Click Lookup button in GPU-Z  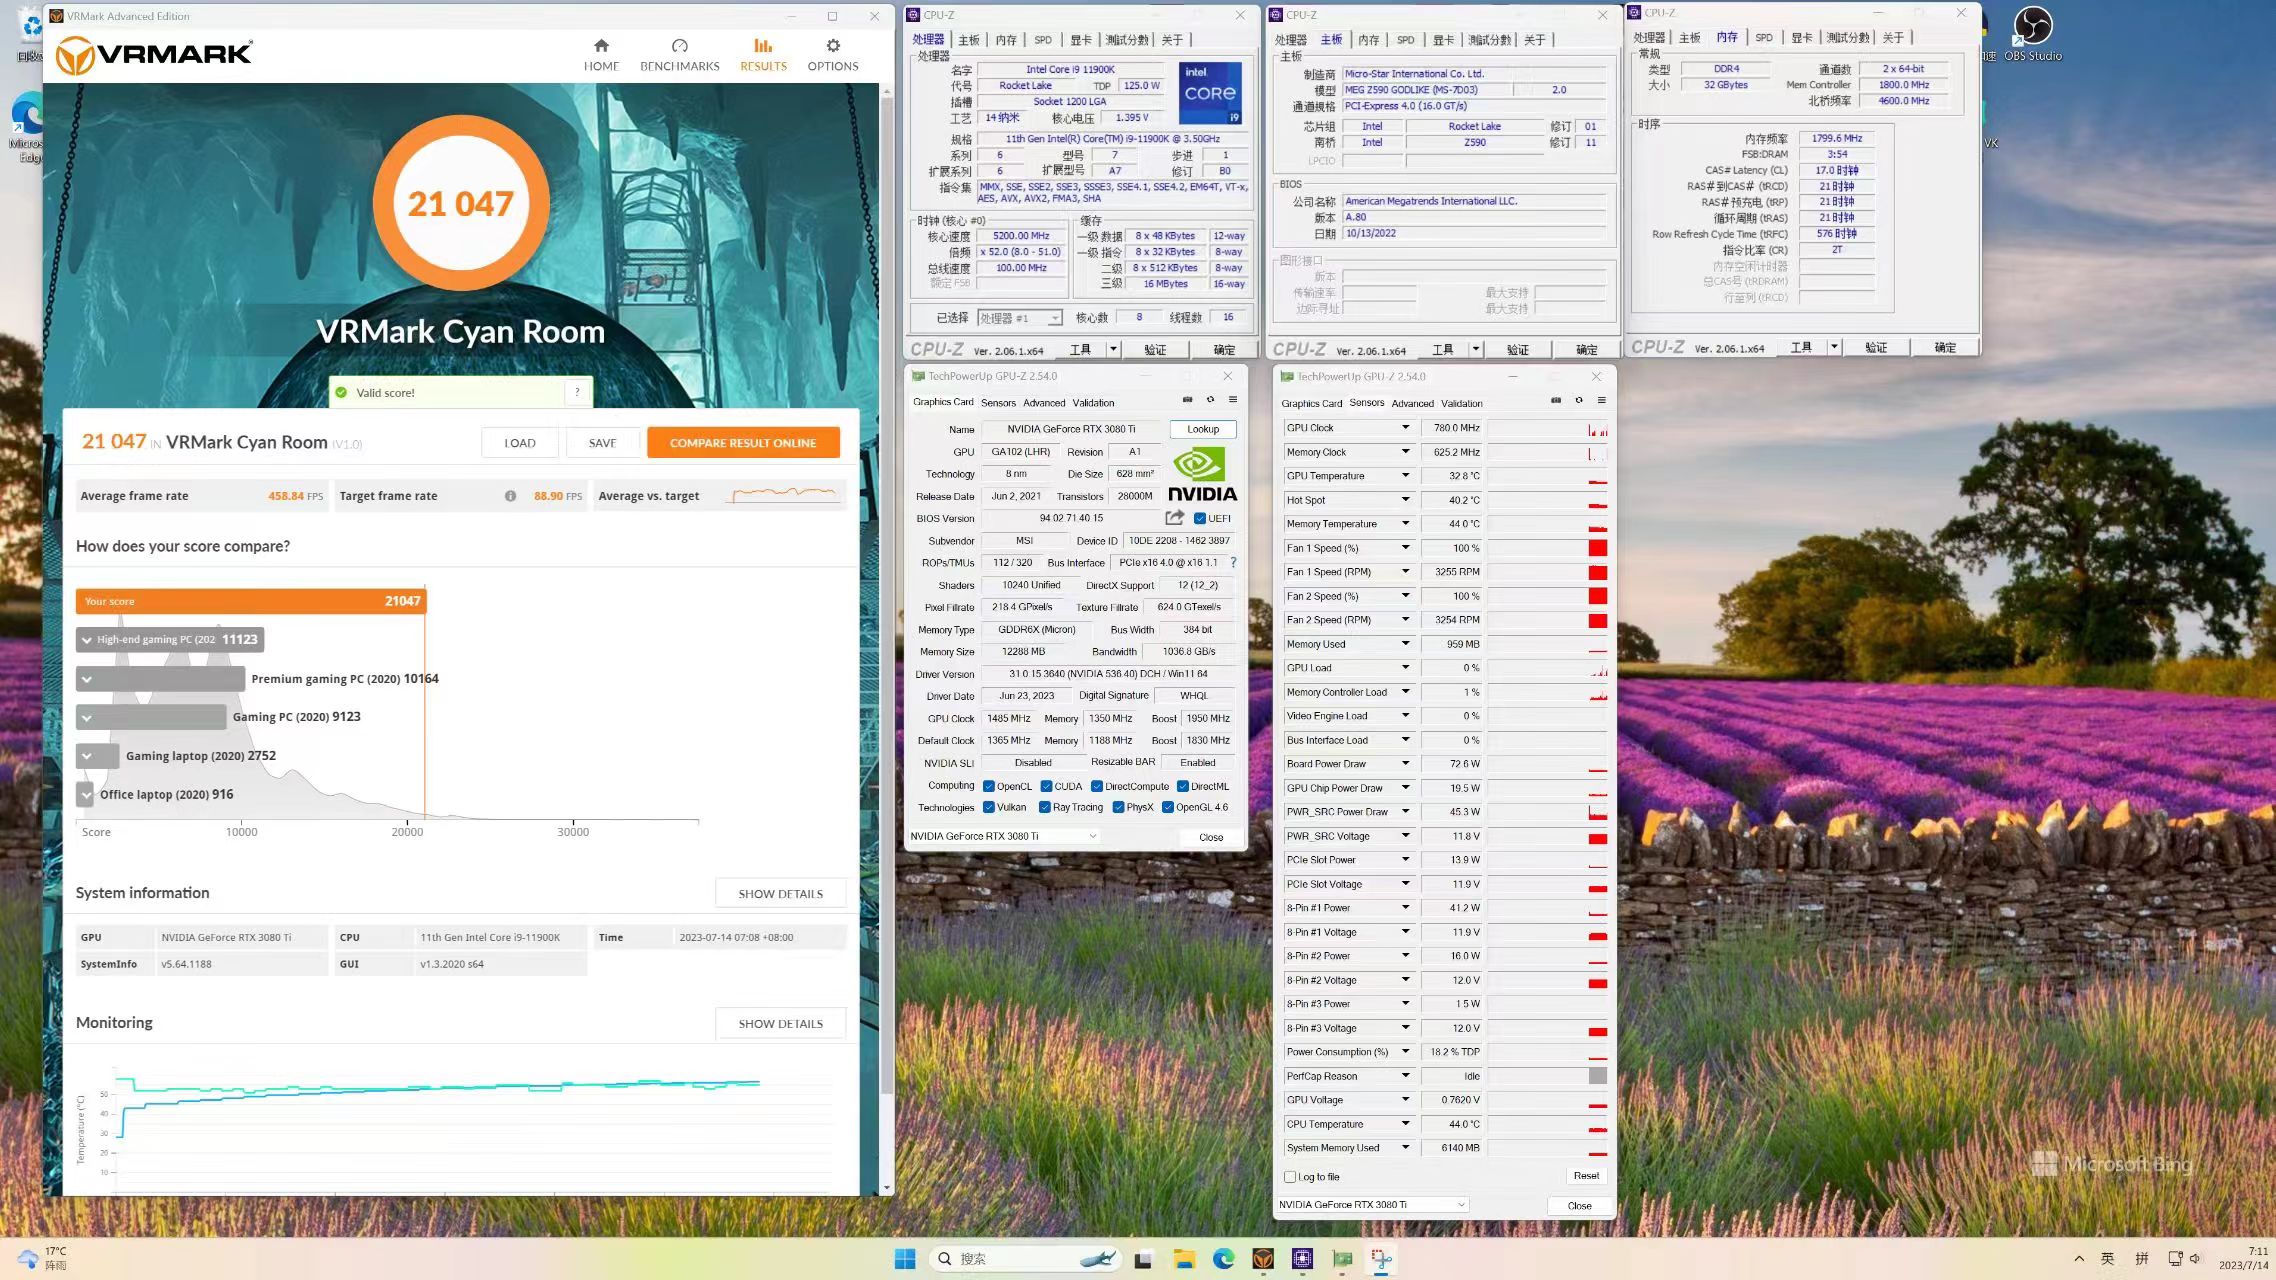click(x=1203, y=429)
